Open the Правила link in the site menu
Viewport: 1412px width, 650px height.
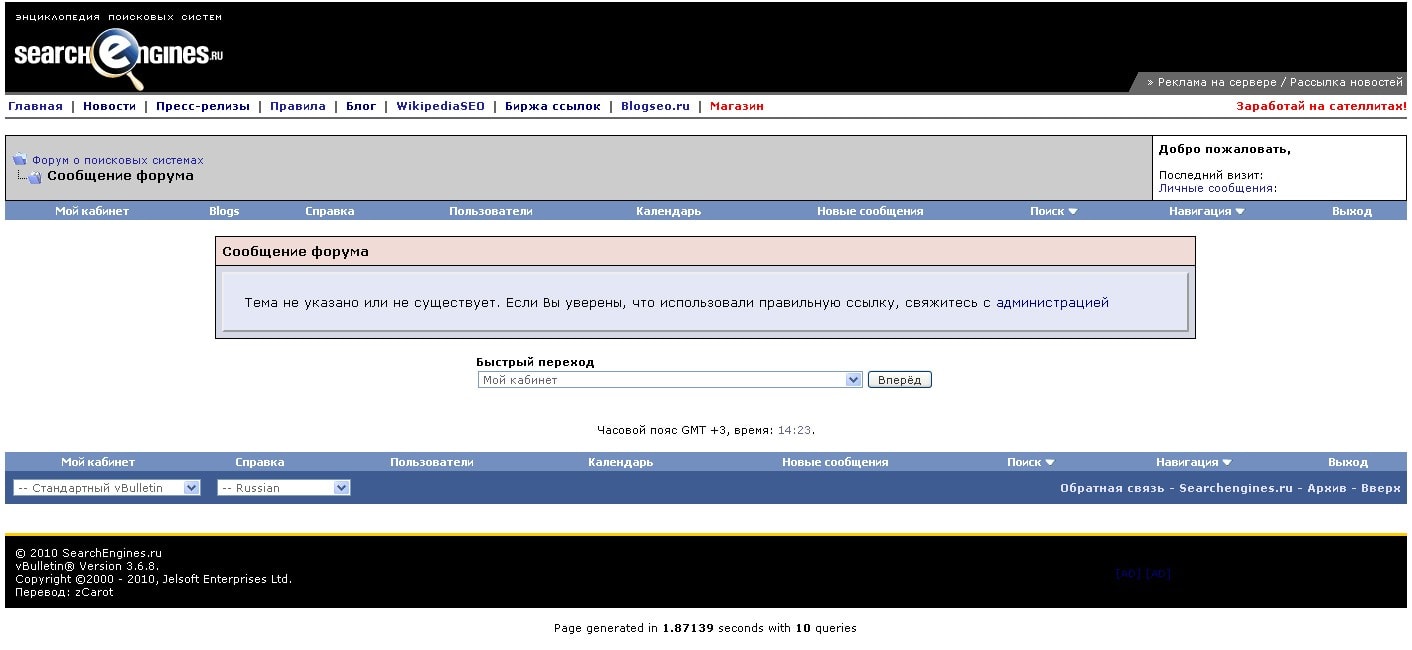pos(298,106)
